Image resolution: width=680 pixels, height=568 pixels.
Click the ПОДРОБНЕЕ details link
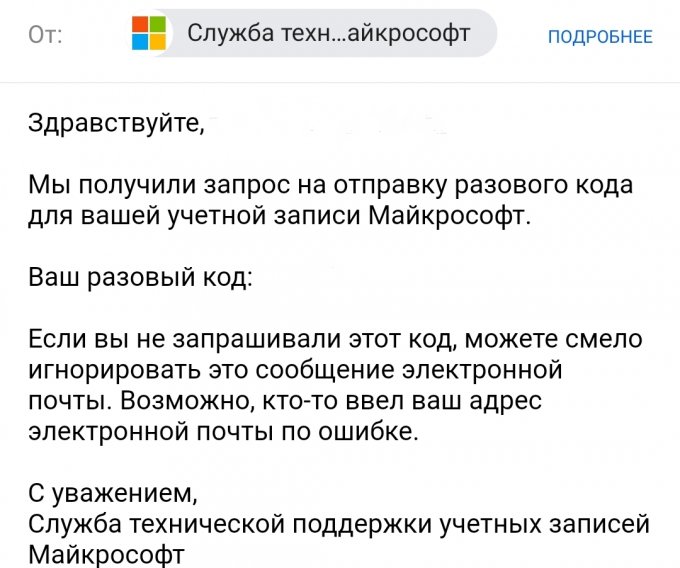[x=600, y=37]
